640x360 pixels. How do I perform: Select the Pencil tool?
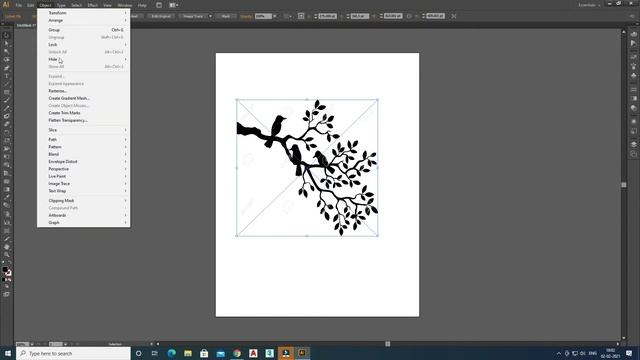pos(6,109)
